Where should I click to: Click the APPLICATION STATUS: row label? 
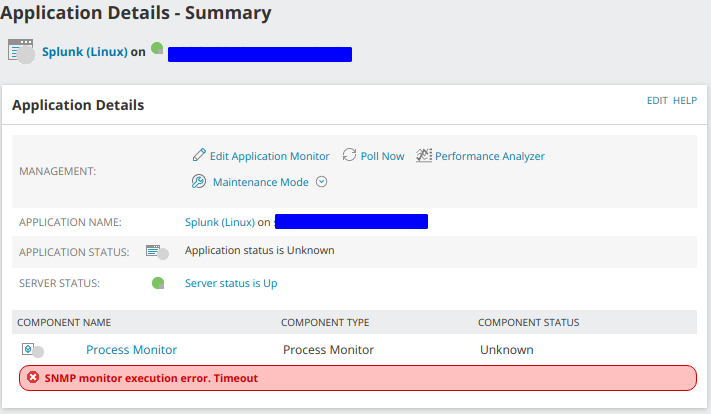[74, 252]
